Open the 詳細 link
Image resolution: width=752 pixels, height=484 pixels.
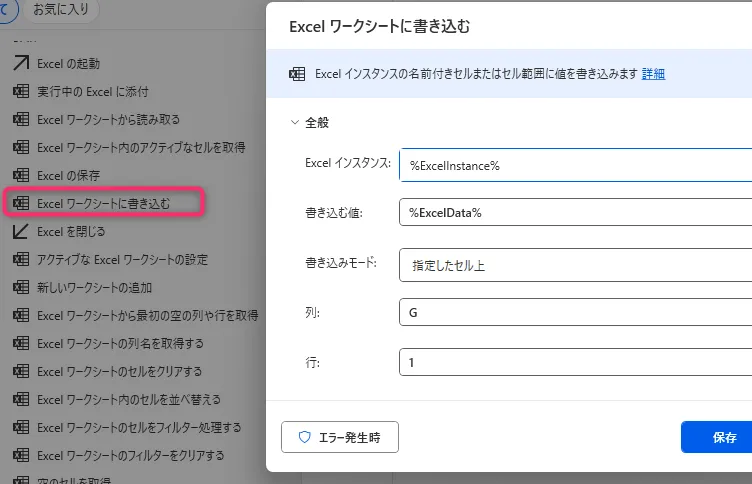click(x=653, y=74)
